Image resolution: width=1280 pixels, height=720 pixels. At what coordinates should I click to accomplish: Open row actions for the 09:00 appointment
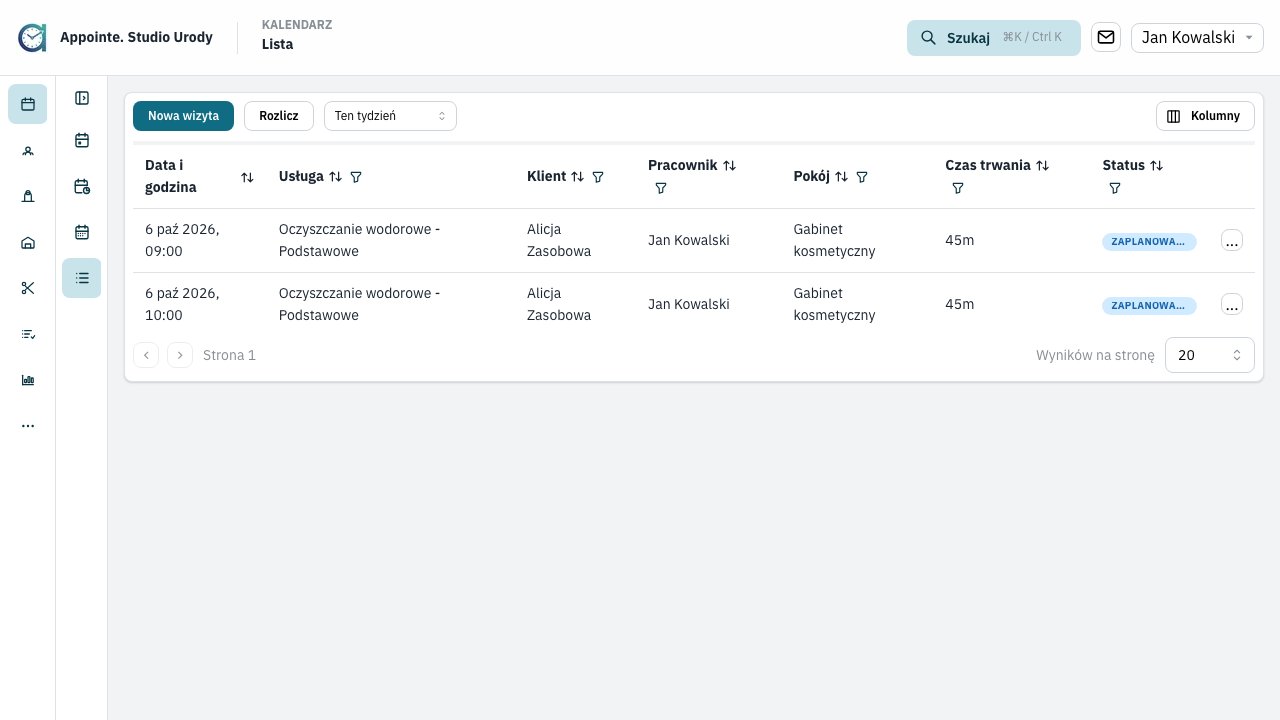pyautogui.click(x=1232, y=241)
